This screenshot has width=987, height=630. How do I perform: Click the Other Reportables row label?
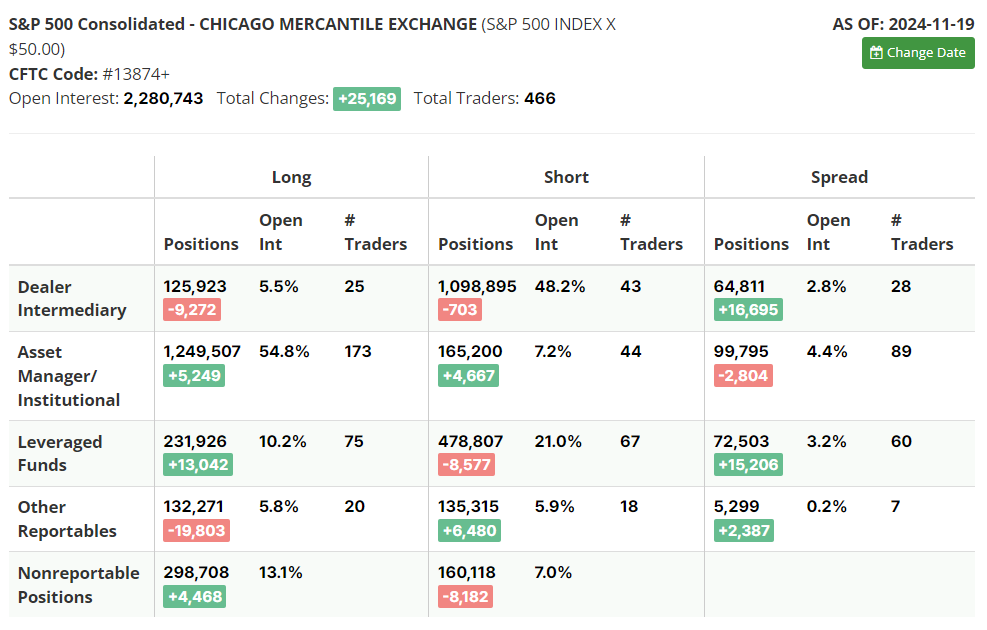67,519
